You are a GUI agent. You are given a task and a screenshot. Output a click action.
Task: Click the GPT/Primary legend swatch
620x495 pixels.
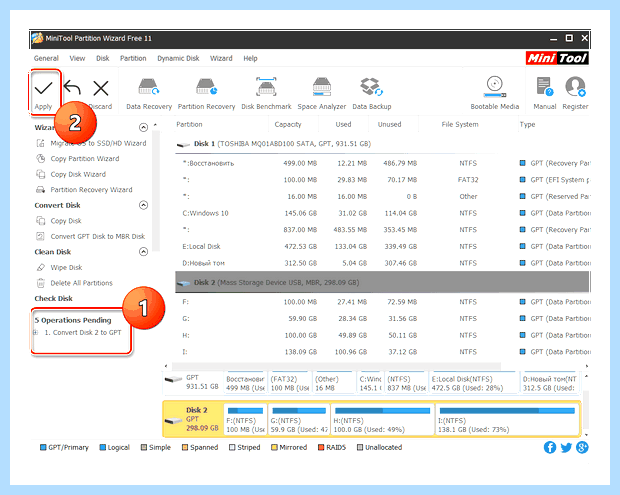point(43,448)
